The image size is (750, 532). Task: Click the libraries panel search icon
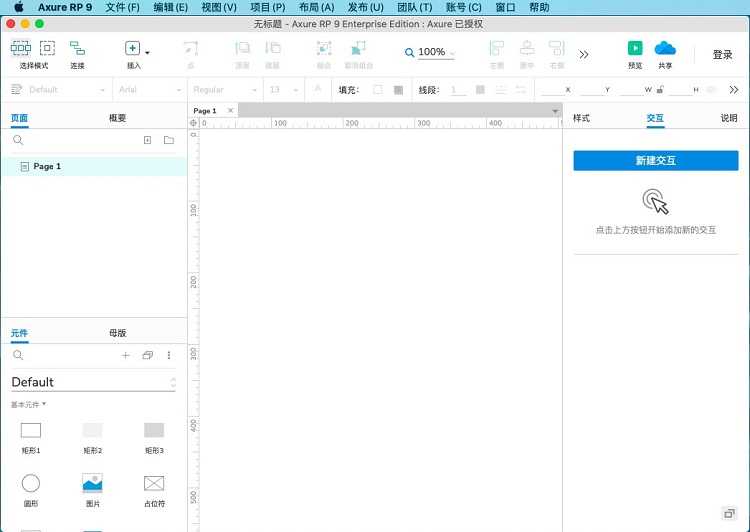[18, 355]
